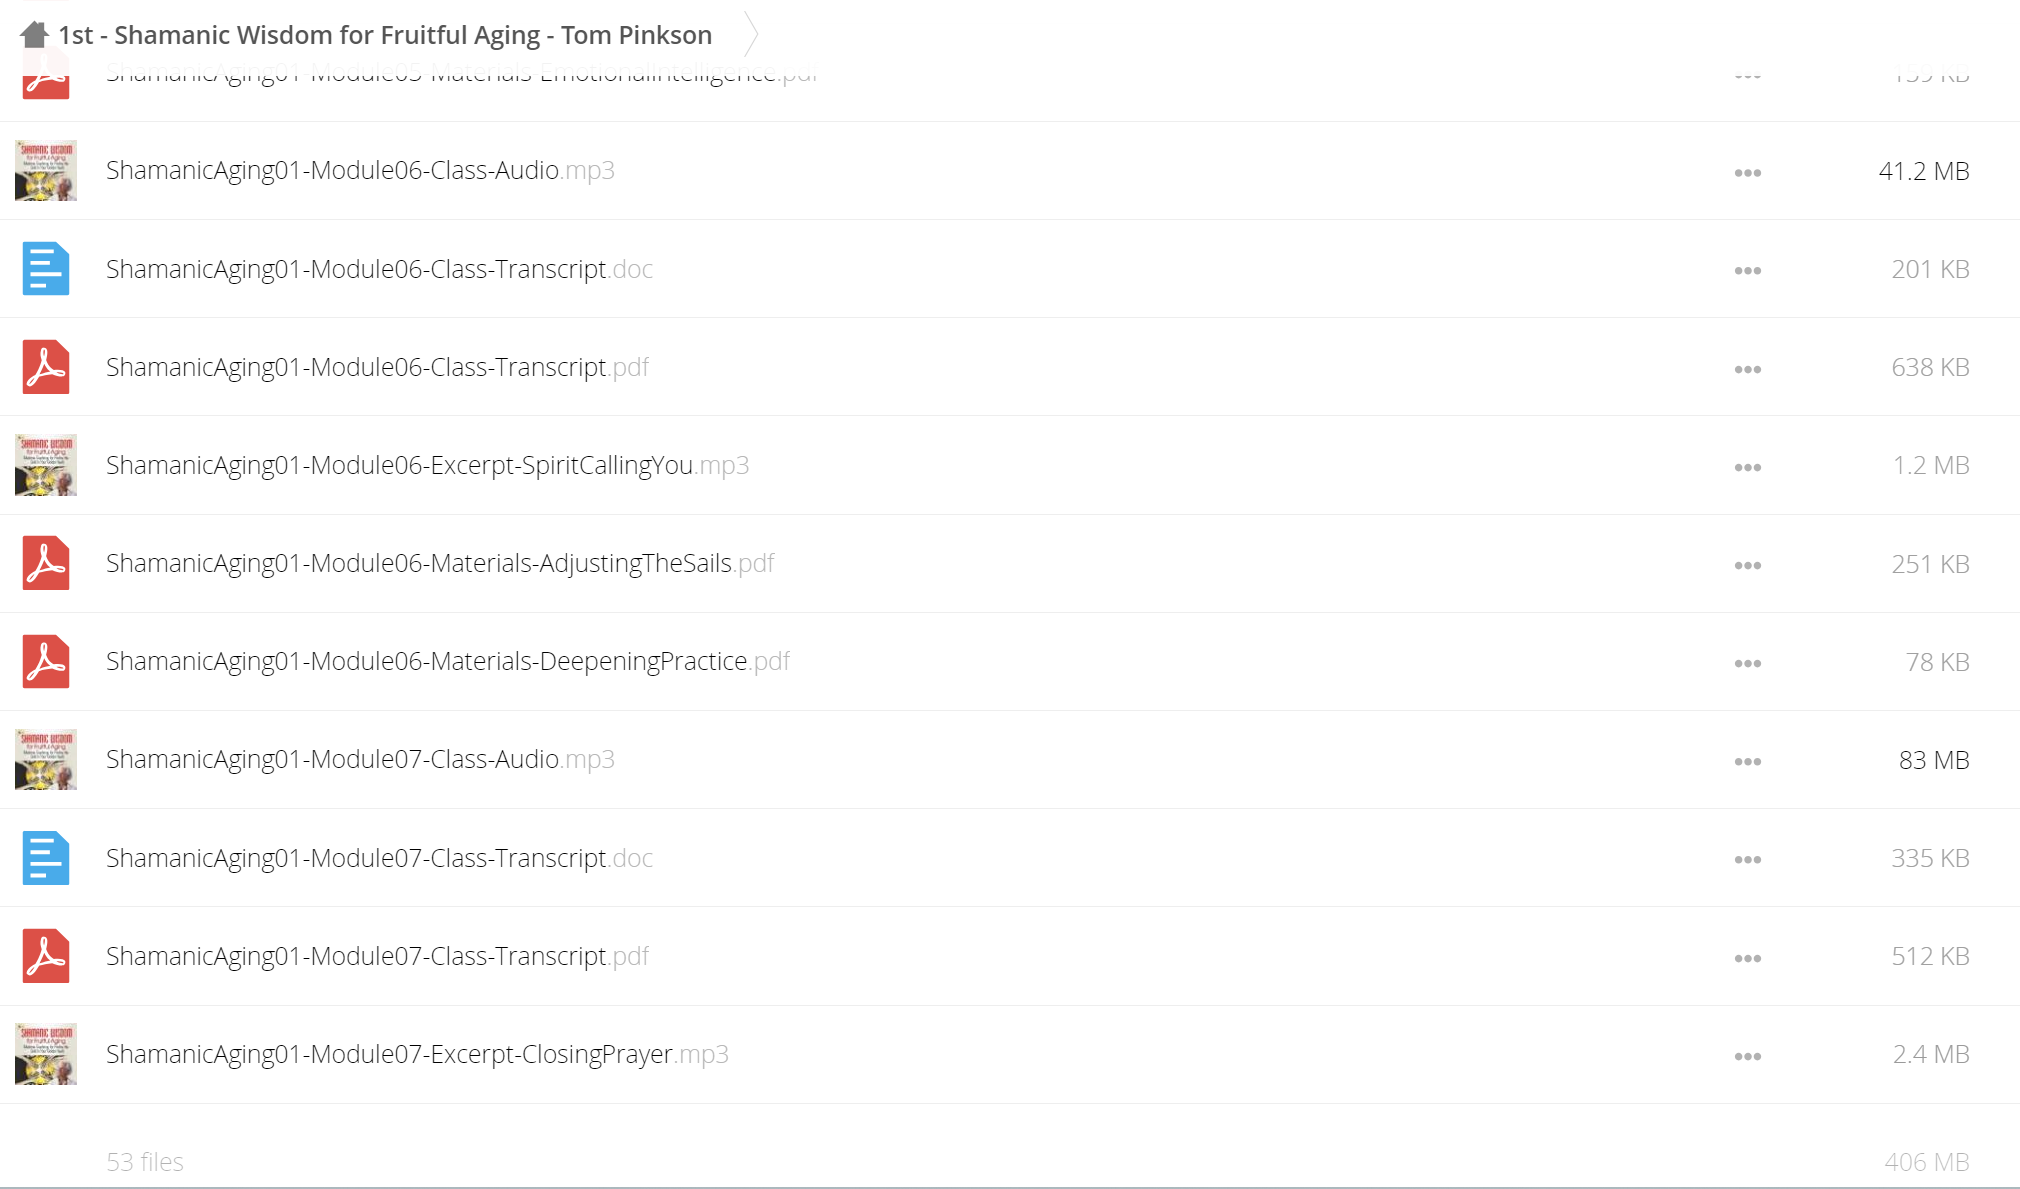Viewport: 2020px width, 1189px height.
Task: Open Module07-Class-Audio.mp3 file
Action: click(360, 759)
